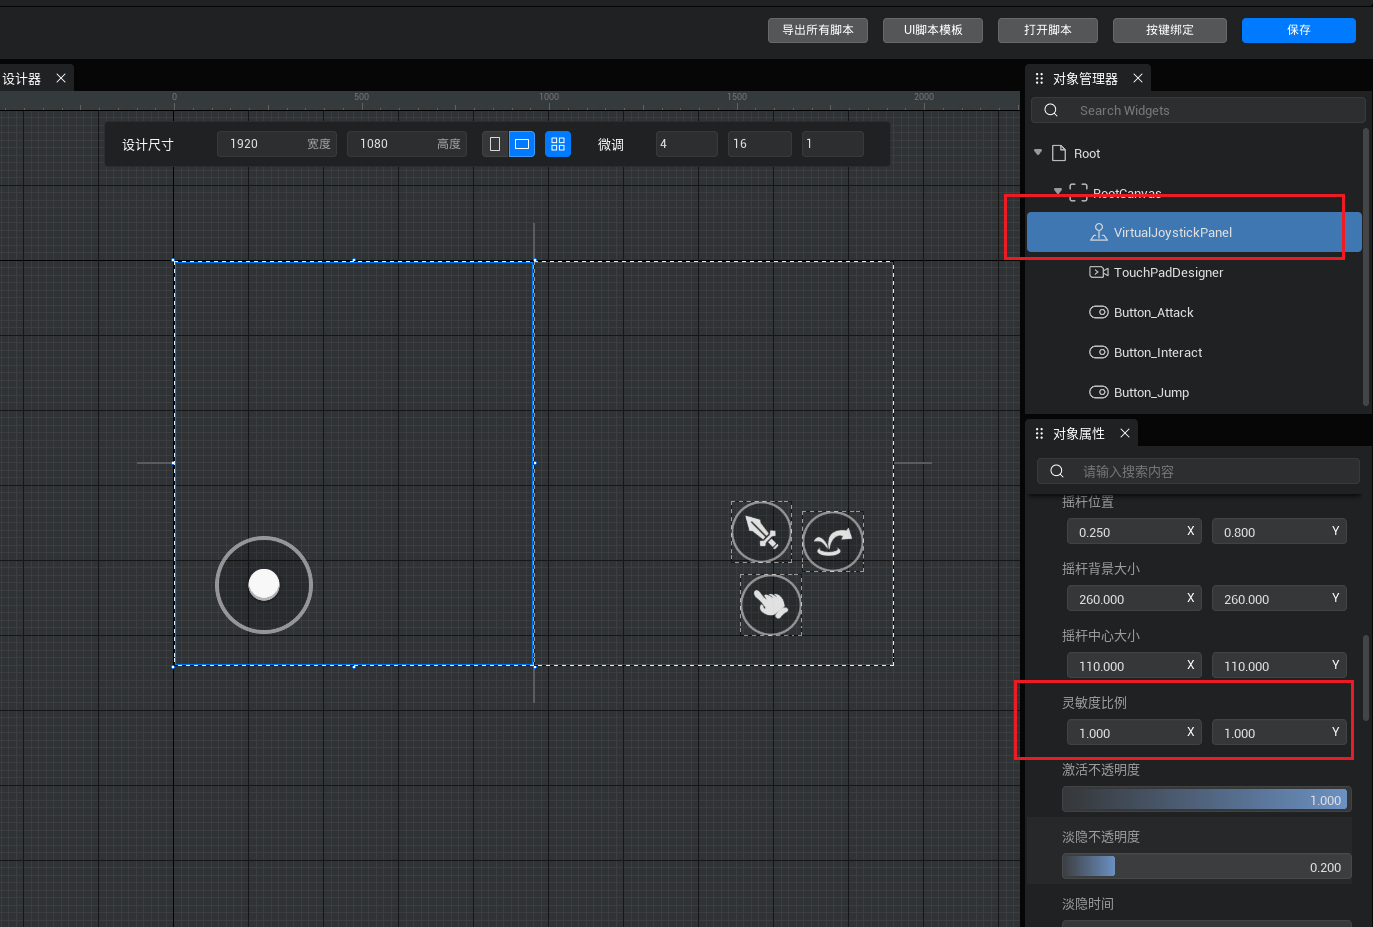
Task: Click the design width field 1920
Action: coord(277,144)
